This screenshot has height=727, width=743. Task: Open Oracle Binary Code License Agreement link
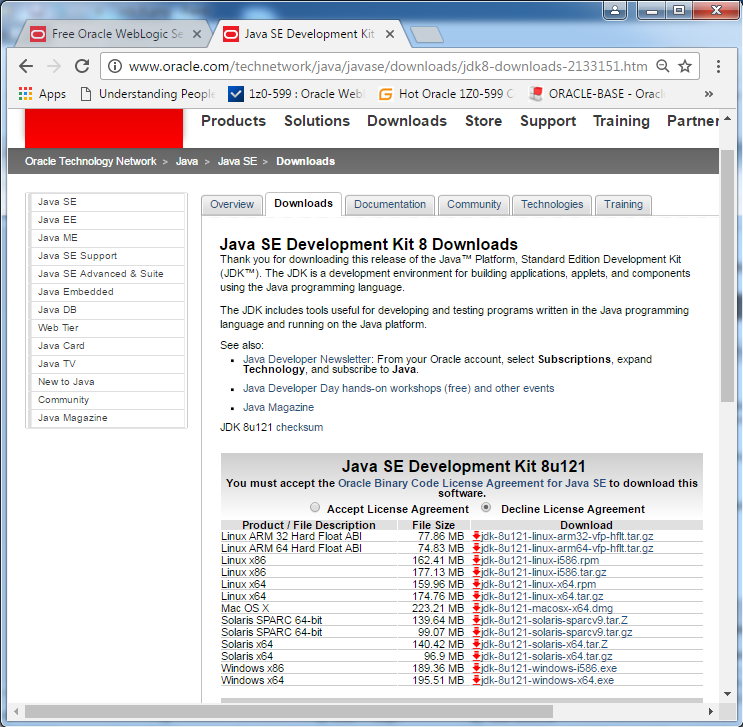pos(472,483)
